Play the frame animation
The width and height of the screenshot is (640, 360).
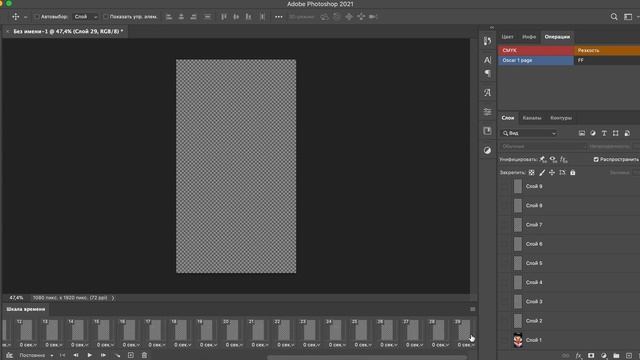point(89,355)
